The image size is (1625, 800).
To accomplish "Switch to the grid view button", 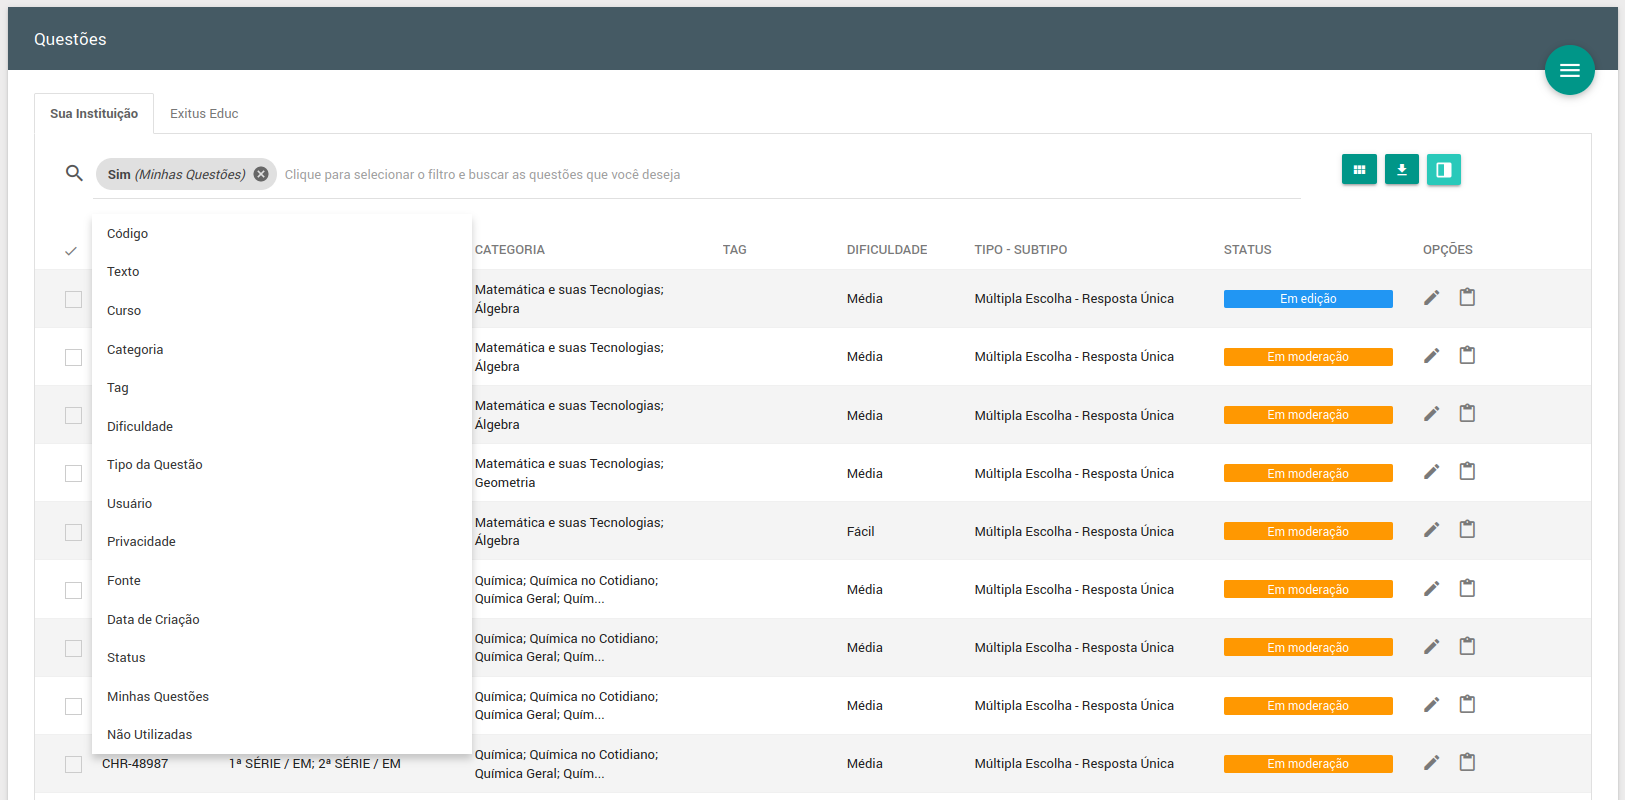I will [x=1359, y=170].
